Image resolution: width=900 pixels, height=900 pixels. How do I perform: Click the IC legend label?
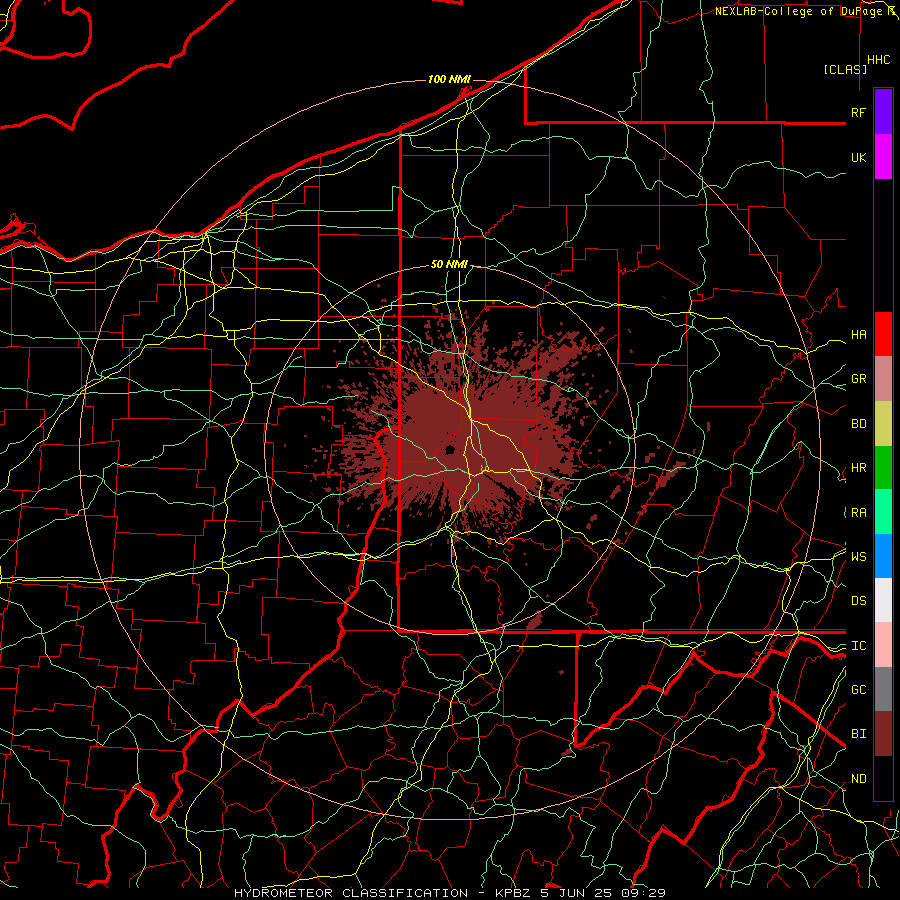point(859,646)
